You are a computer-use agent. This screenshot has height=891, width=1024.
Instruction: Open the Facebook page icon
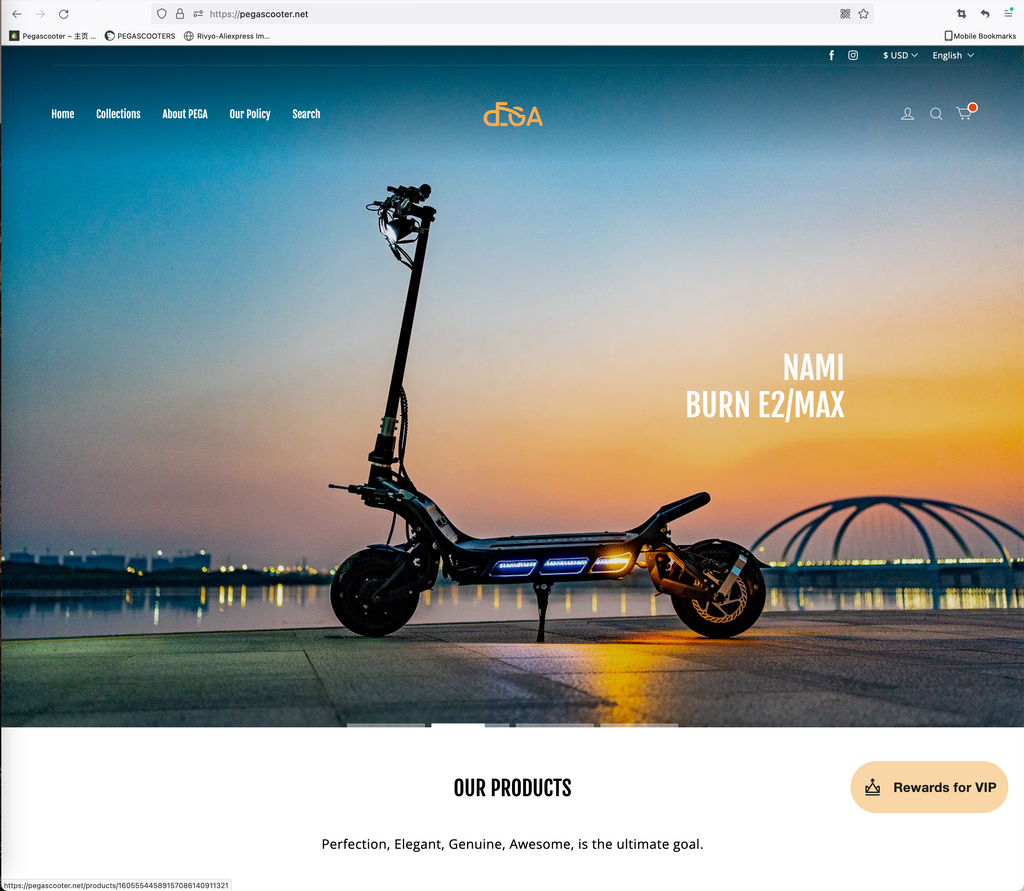(831, 56)
